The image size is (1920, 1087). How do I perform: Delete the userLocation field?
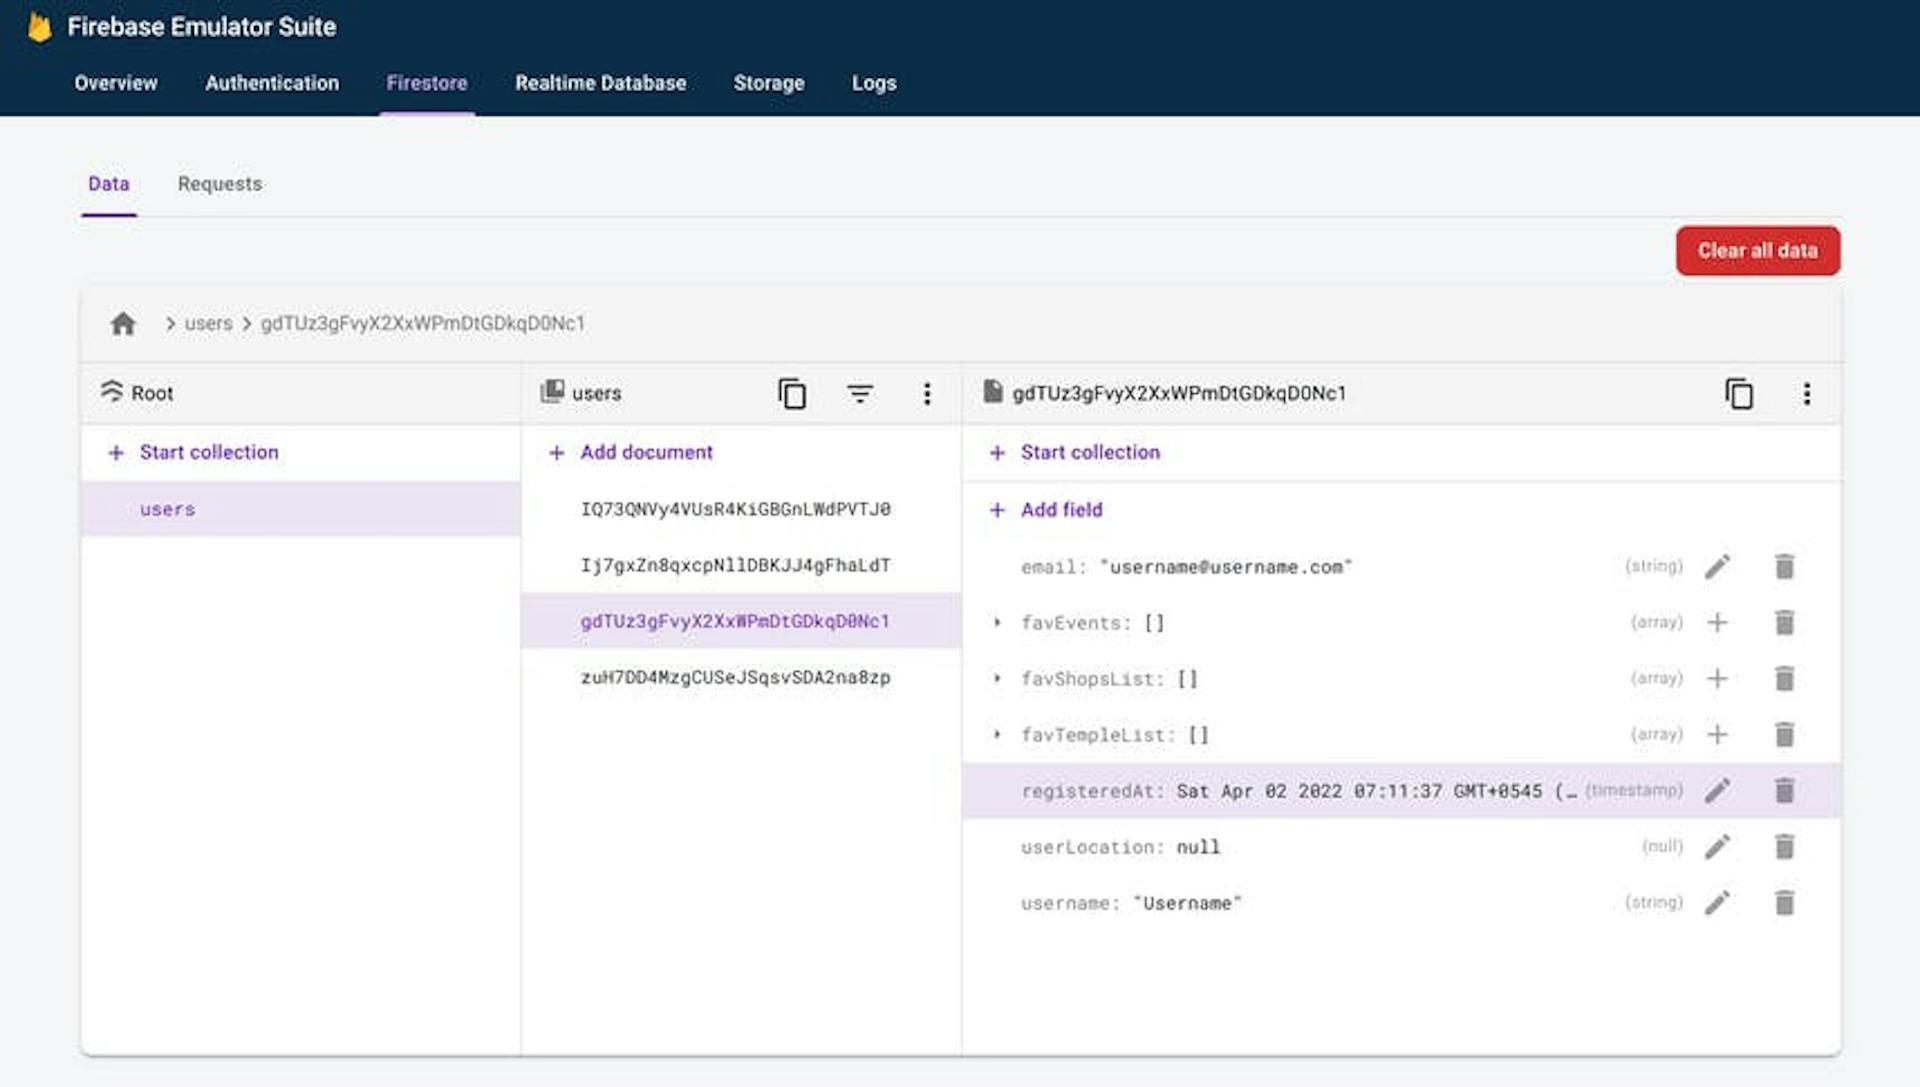(1785, 847)
